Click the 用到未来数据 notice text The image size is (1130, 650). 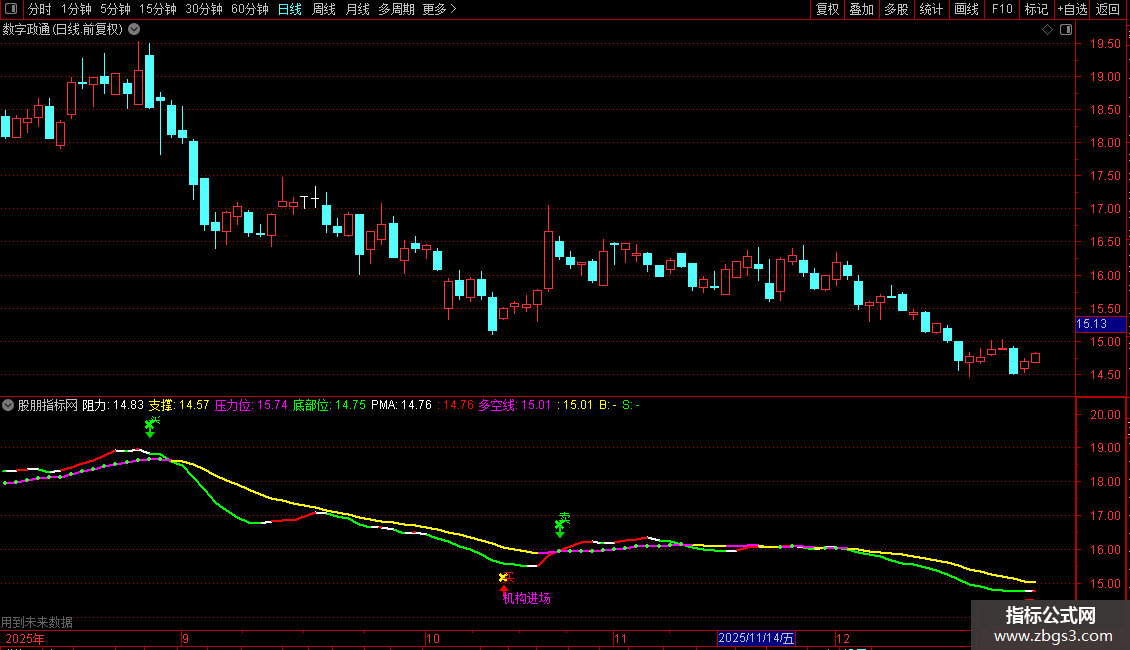tap(37, 622)
